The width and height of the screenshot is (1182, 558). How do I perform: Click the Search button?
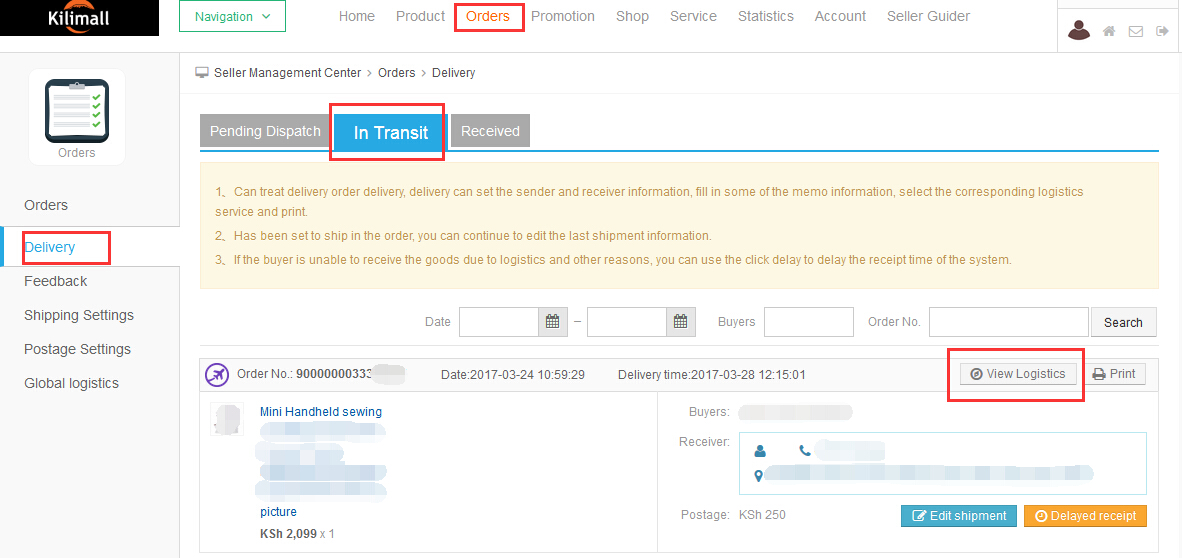pyautogui.click(x=1123, y=322)
